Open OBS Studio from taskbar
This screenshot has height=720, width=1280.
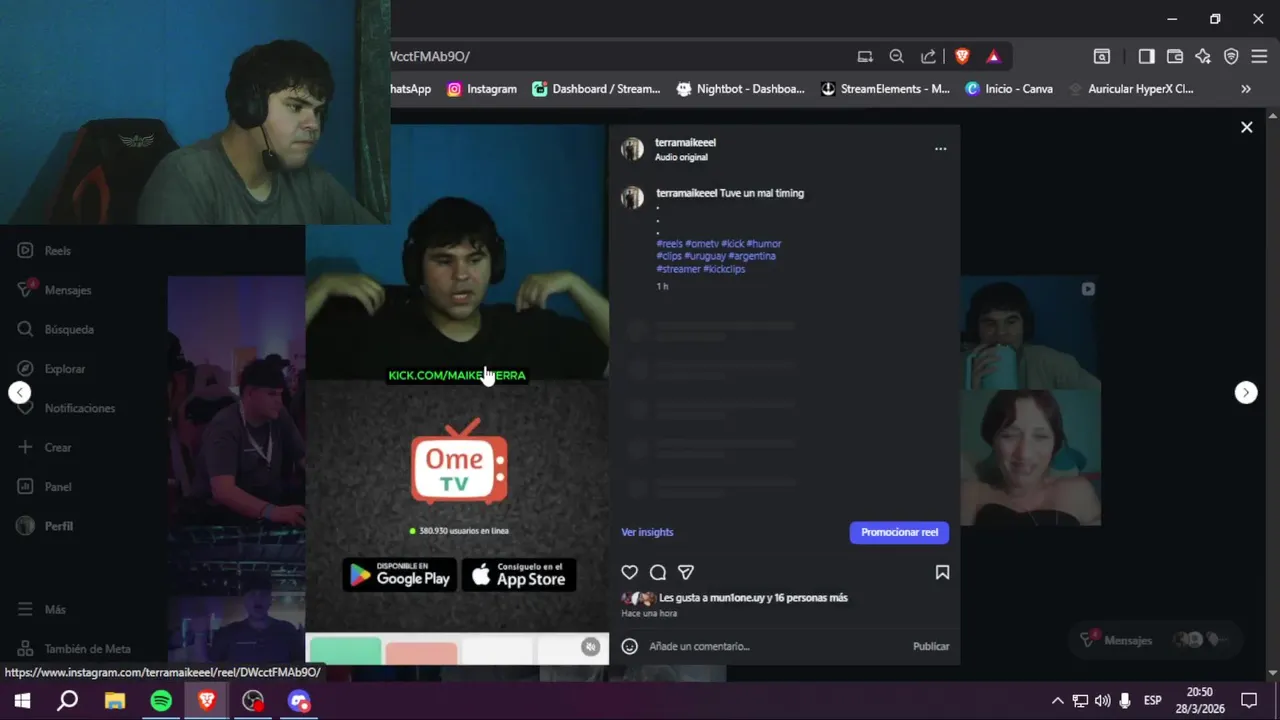(253, 701)
